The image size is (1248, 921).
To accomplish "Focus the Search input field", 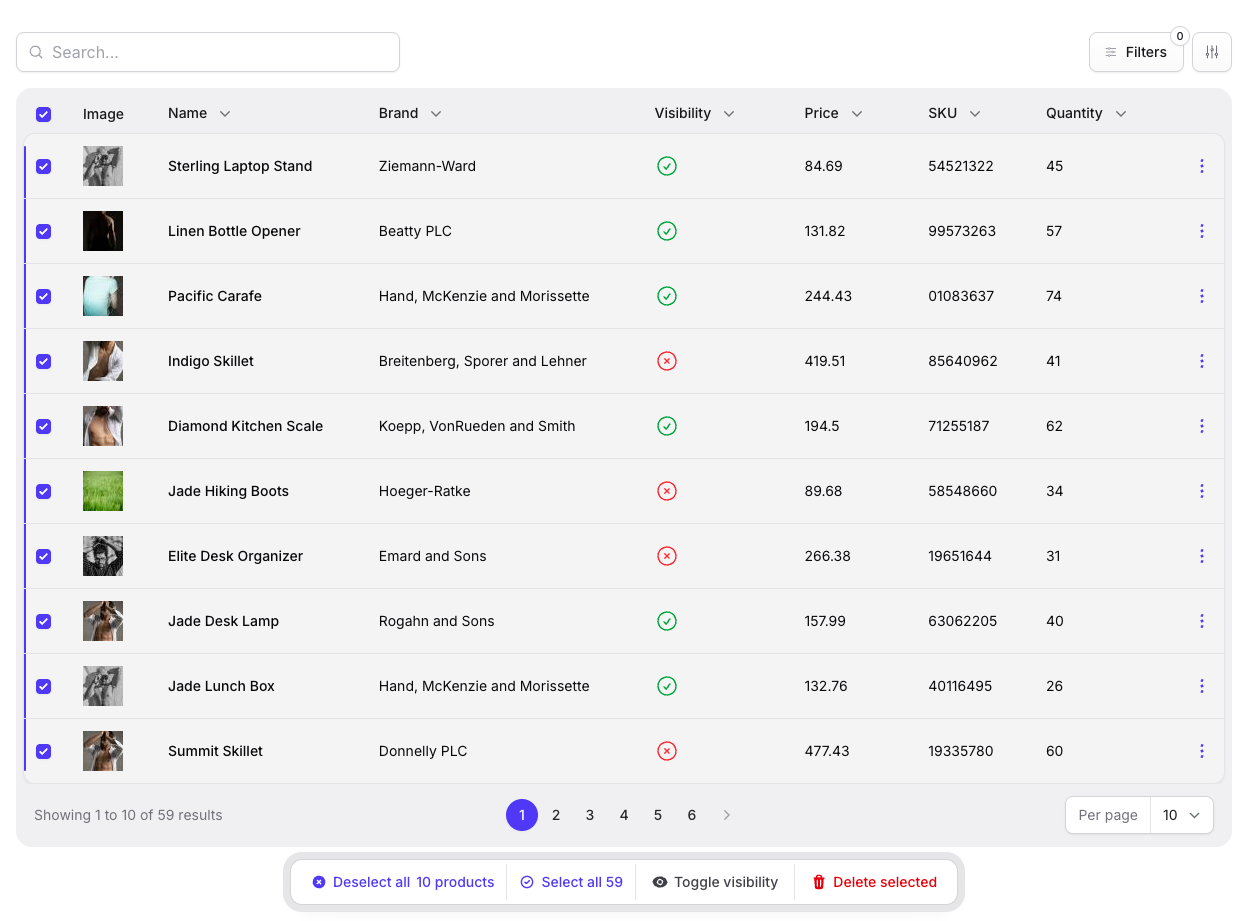I will [x=208, y=52].
